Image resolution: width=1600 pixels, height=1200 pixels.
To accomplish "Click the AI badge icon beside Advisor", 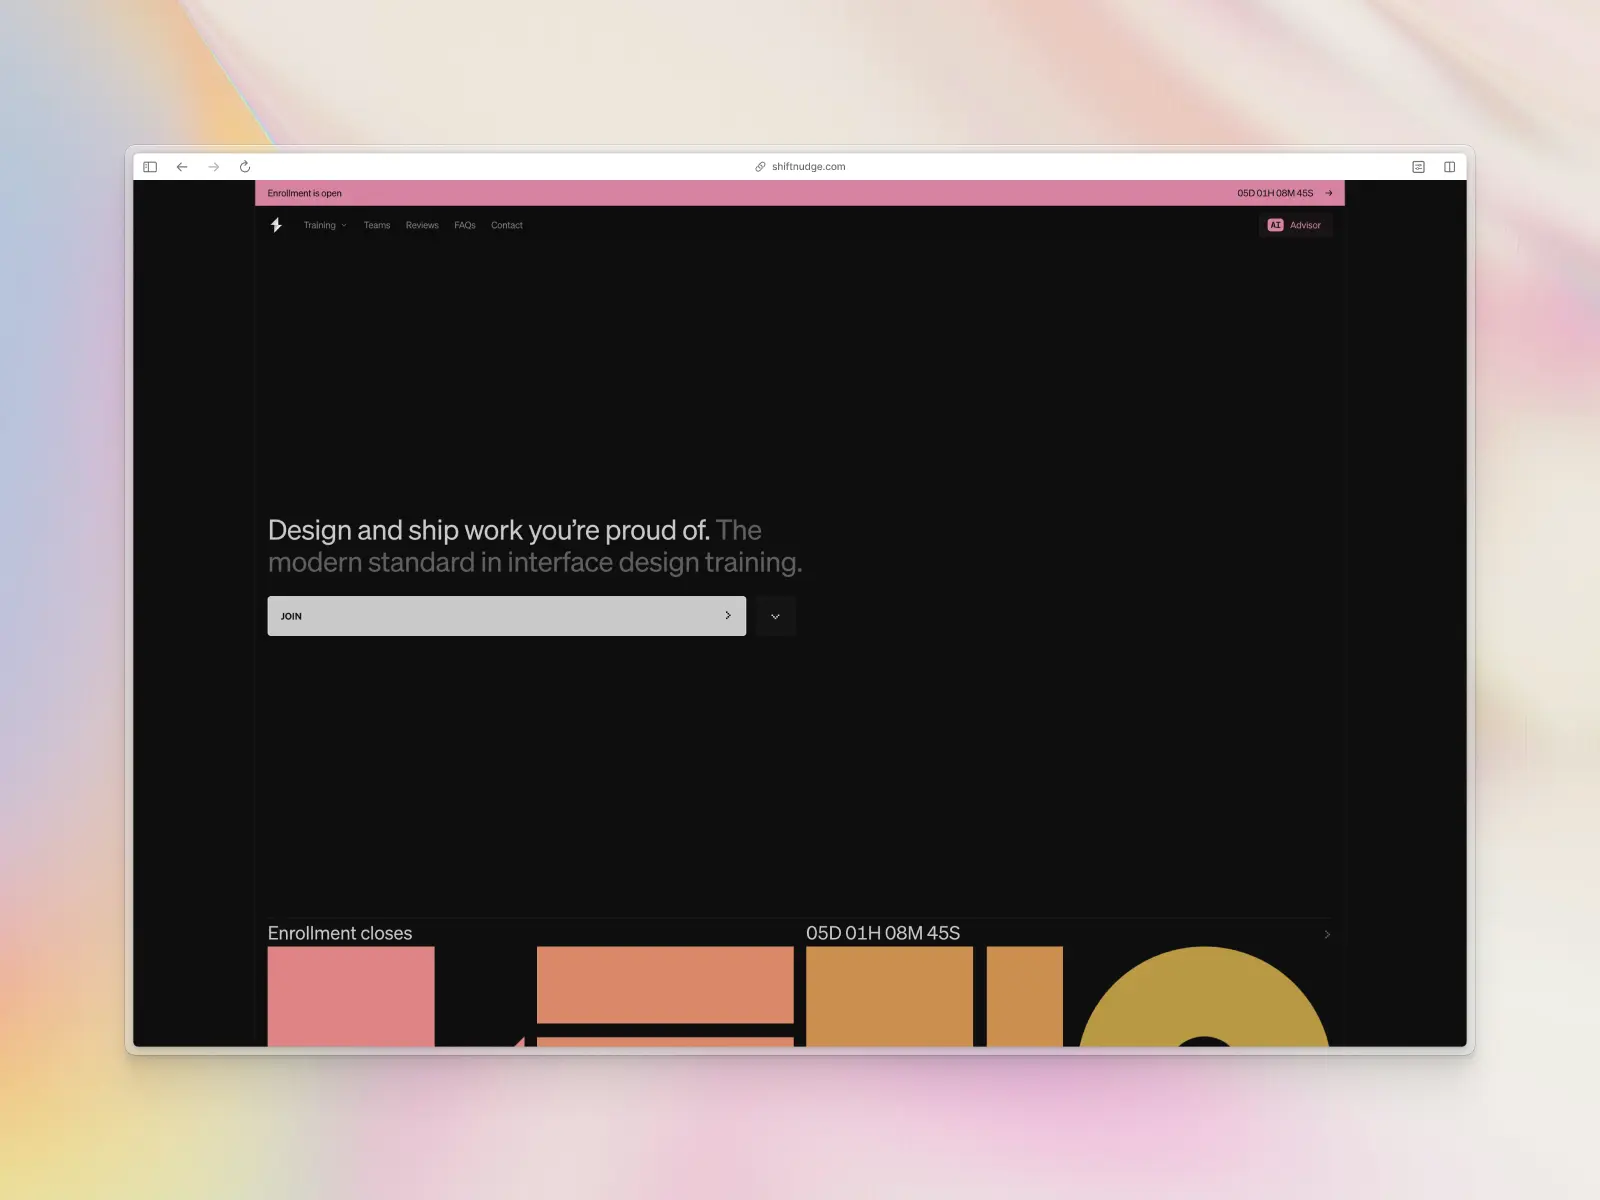I will tap(1275, 225).
